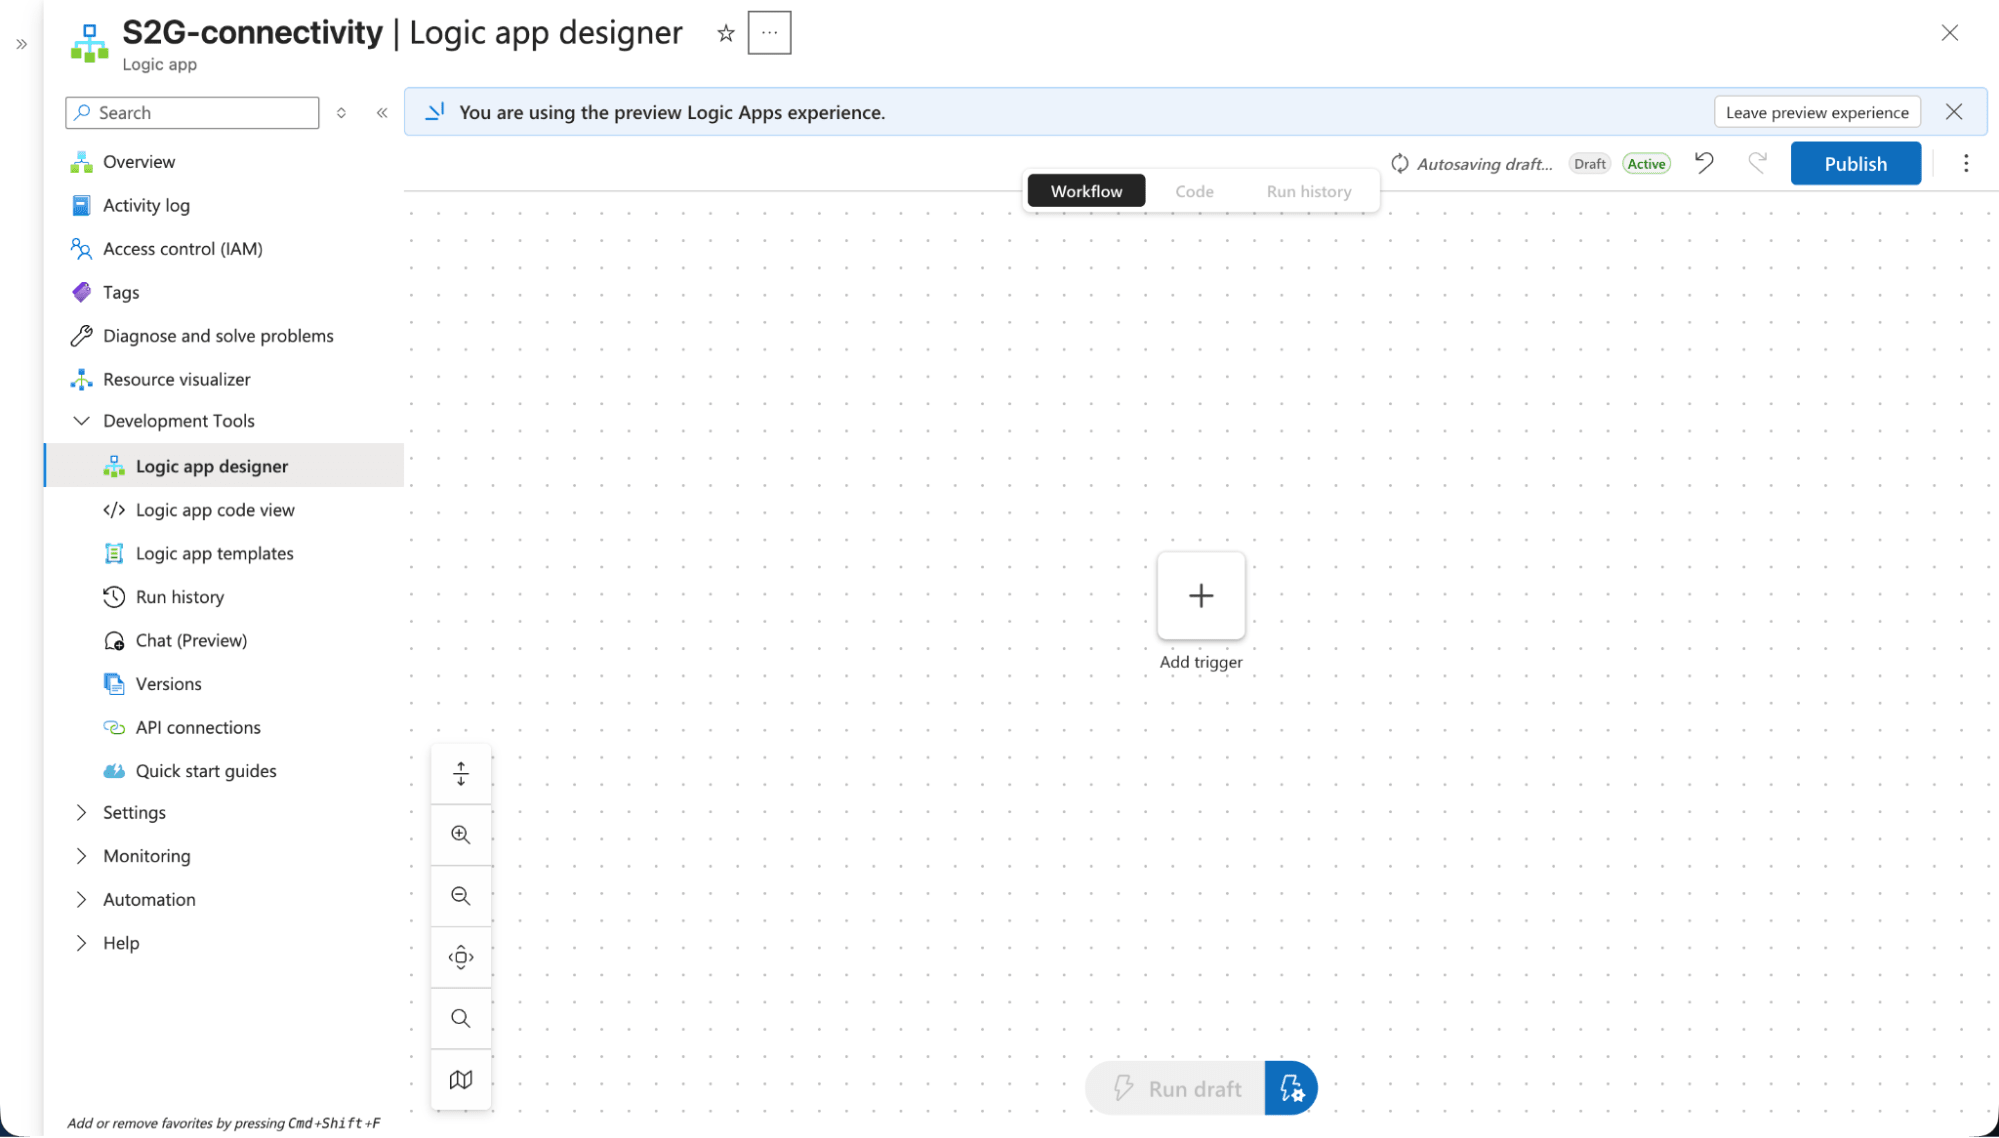Toggle the minimap control
The width and height of the screenshot is (1999, 1138).
(x=461, y=1079)
